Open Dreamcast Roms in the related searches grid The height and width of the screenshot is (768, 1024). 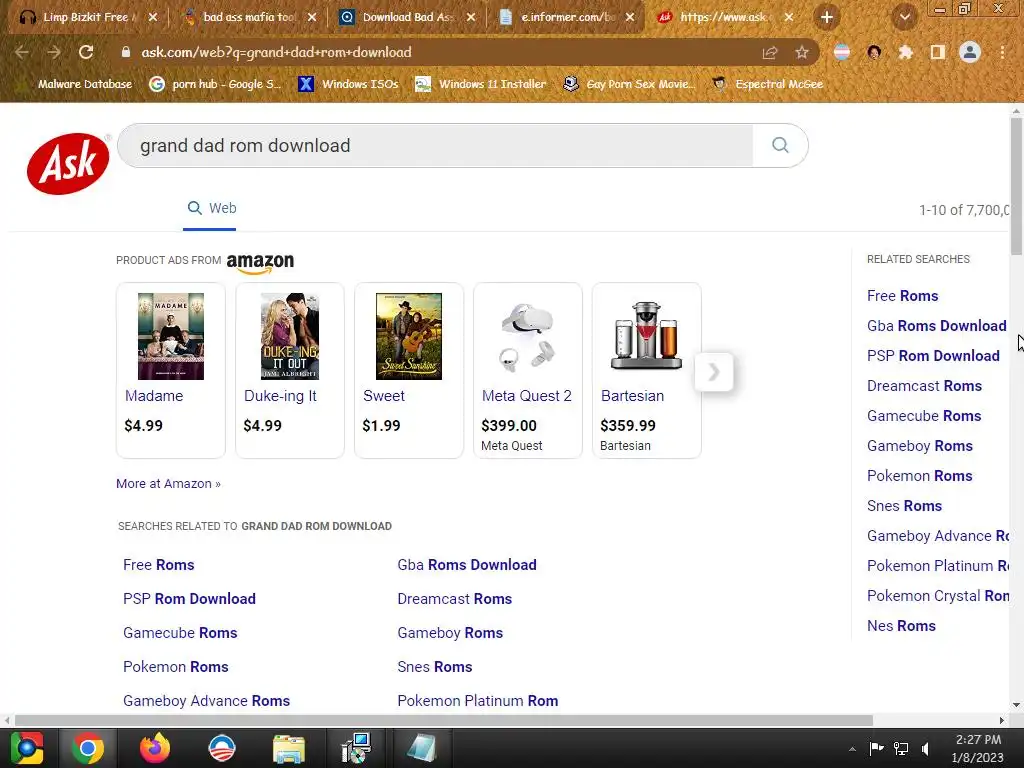[x=455, y=599]
